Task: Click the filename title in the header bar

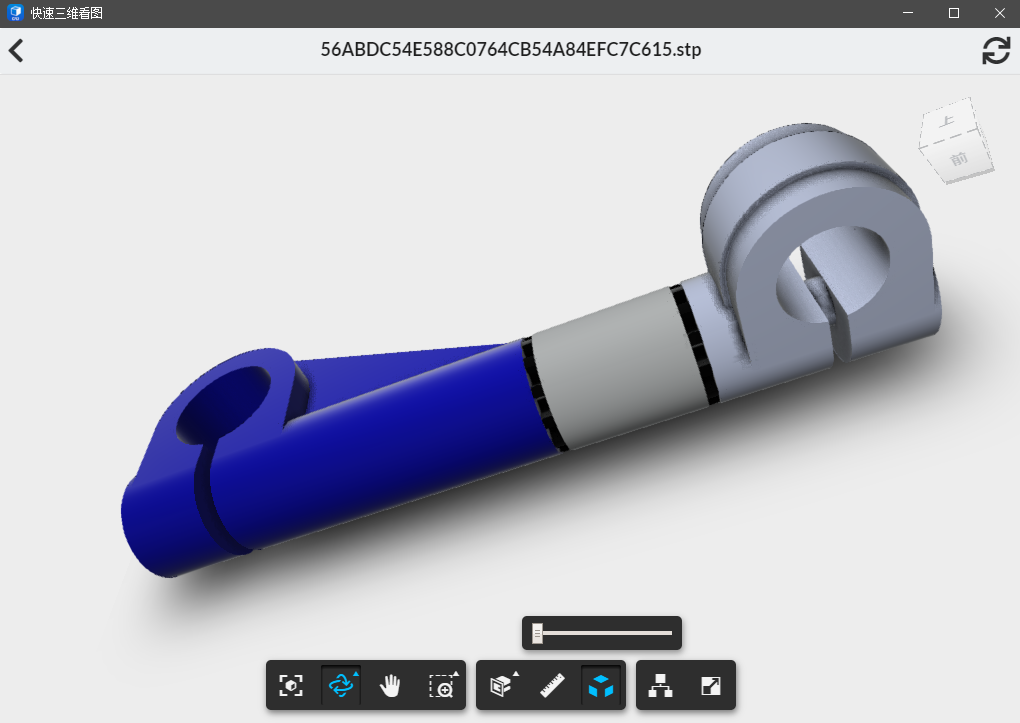Action: [511, 49]
